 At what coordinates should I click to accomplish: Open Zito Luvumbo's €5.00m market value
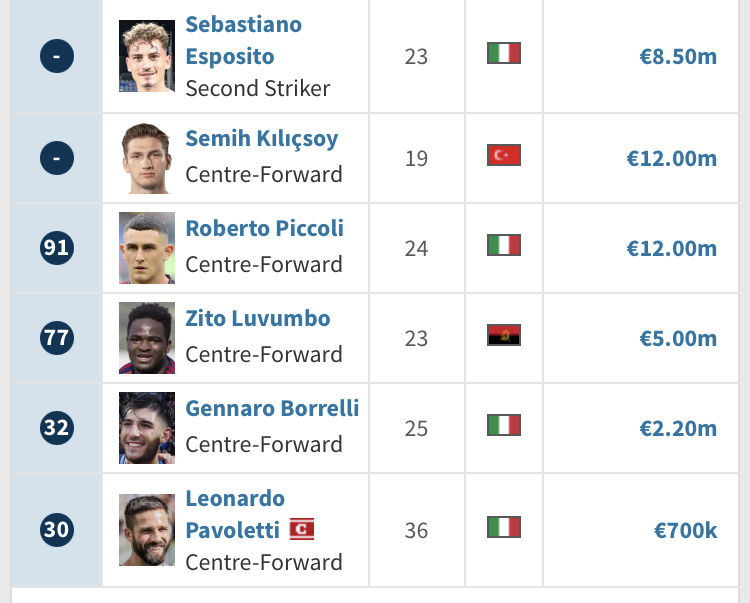point(678,339)
